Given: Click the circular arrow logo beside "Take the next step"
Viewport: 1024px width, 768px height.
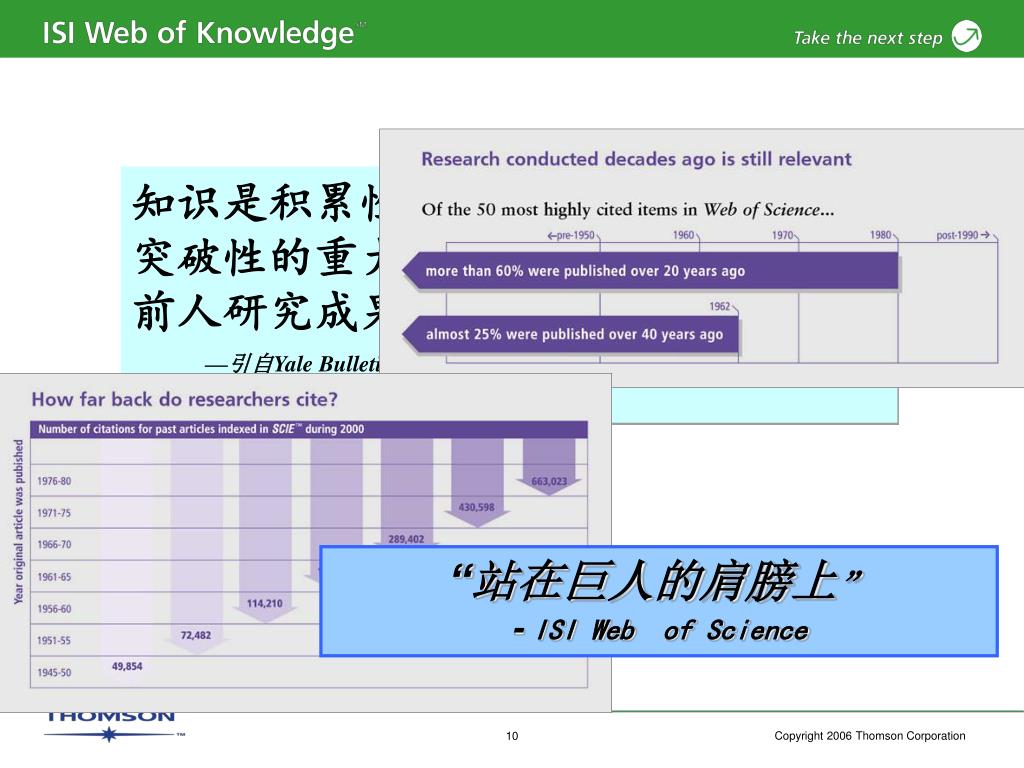Looking at the screenshot, I should point(967,36).
